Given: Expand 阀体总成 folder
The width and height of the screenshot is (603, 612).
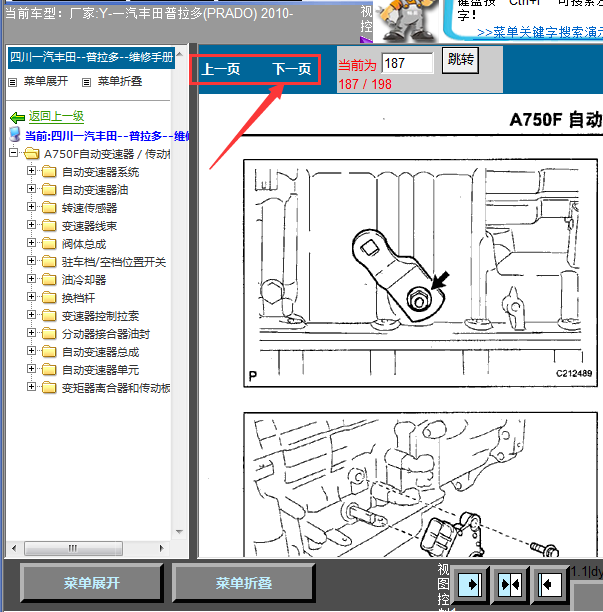Looking at the screenshot, I should coord(32,242).
